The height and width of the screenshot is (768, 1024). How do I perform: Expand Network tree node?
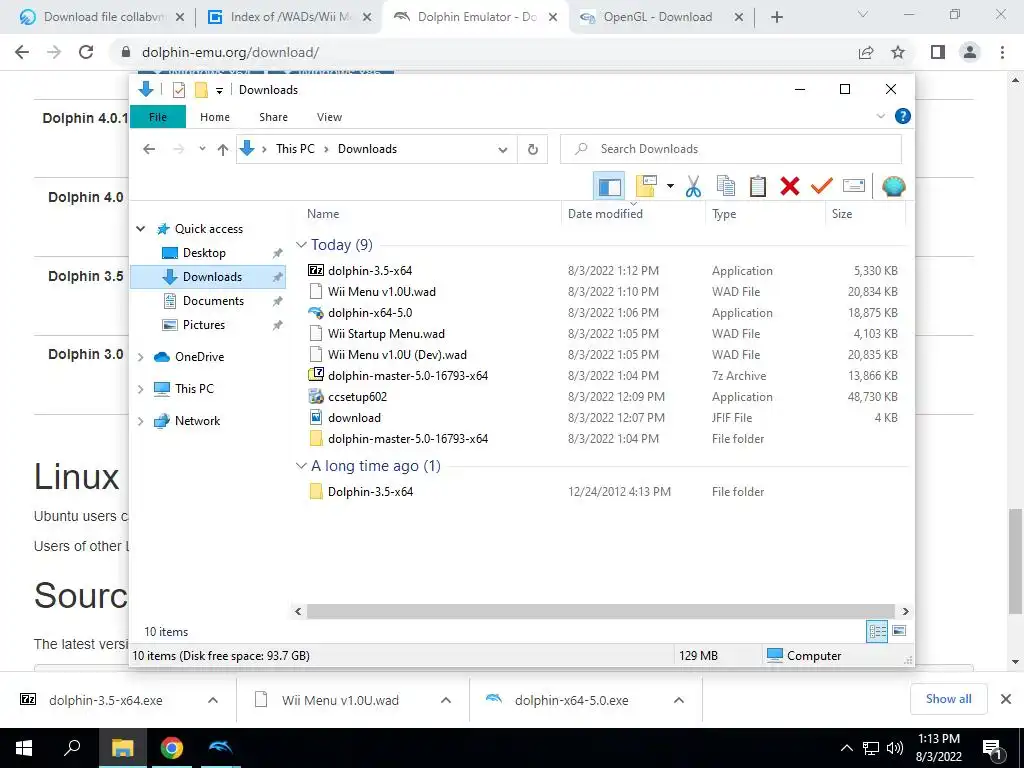click(140, 421)
